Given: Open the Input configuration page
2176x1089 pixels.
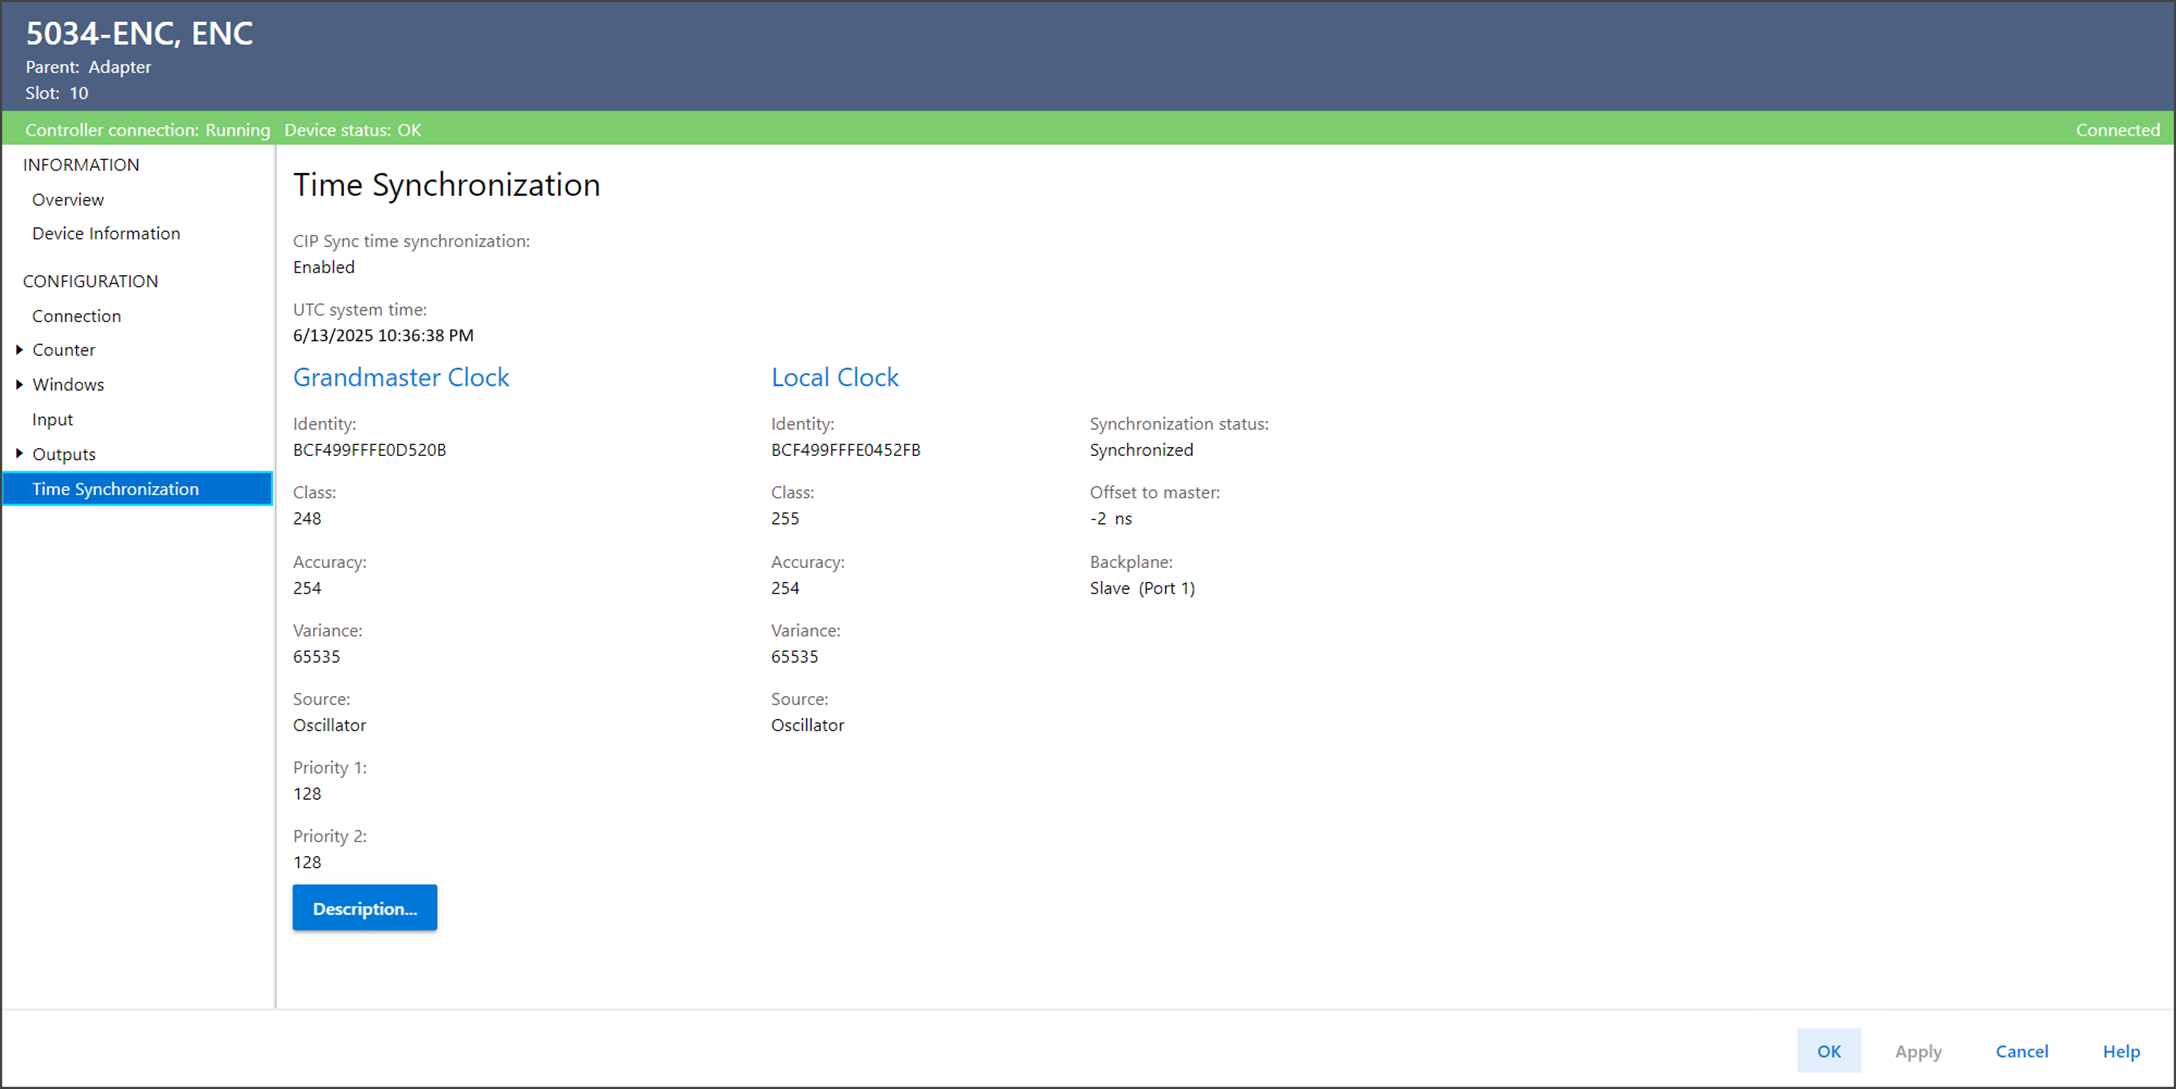Looking at the screenshot, I should tap(52, 420).
